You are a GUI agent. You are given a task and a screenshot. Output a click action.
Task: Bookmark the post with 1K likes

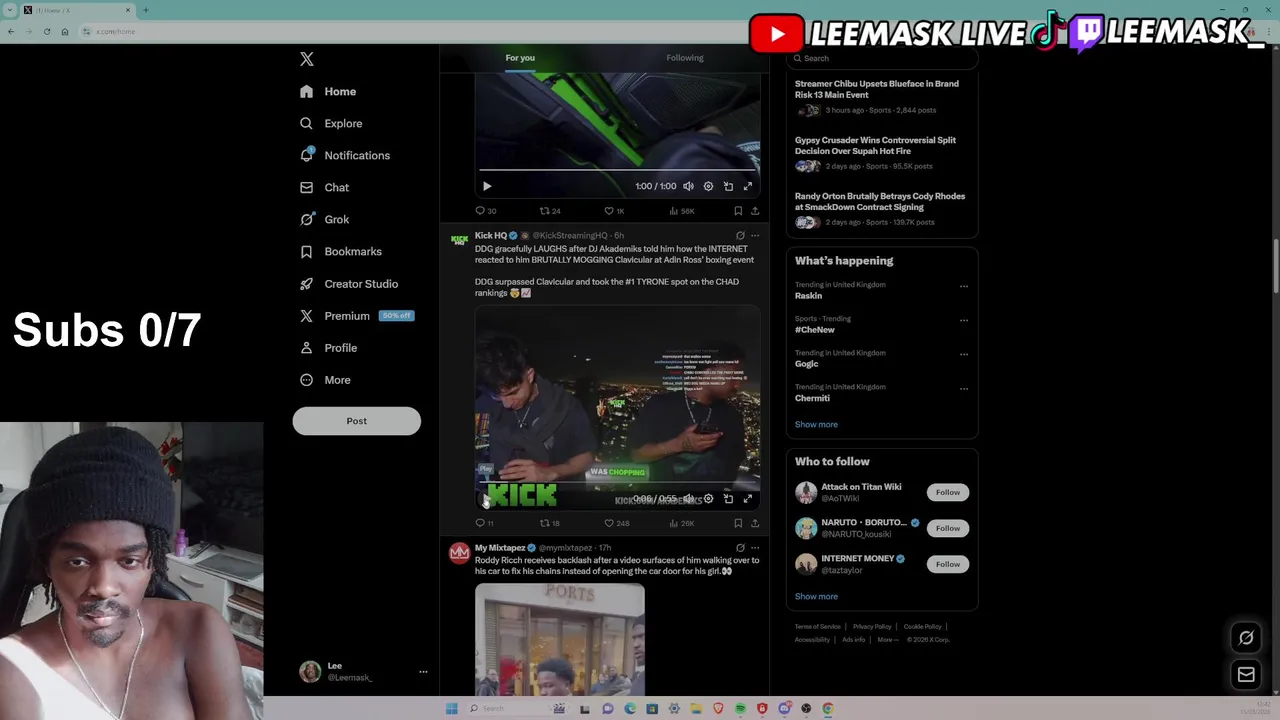click(x=738, y=211)
